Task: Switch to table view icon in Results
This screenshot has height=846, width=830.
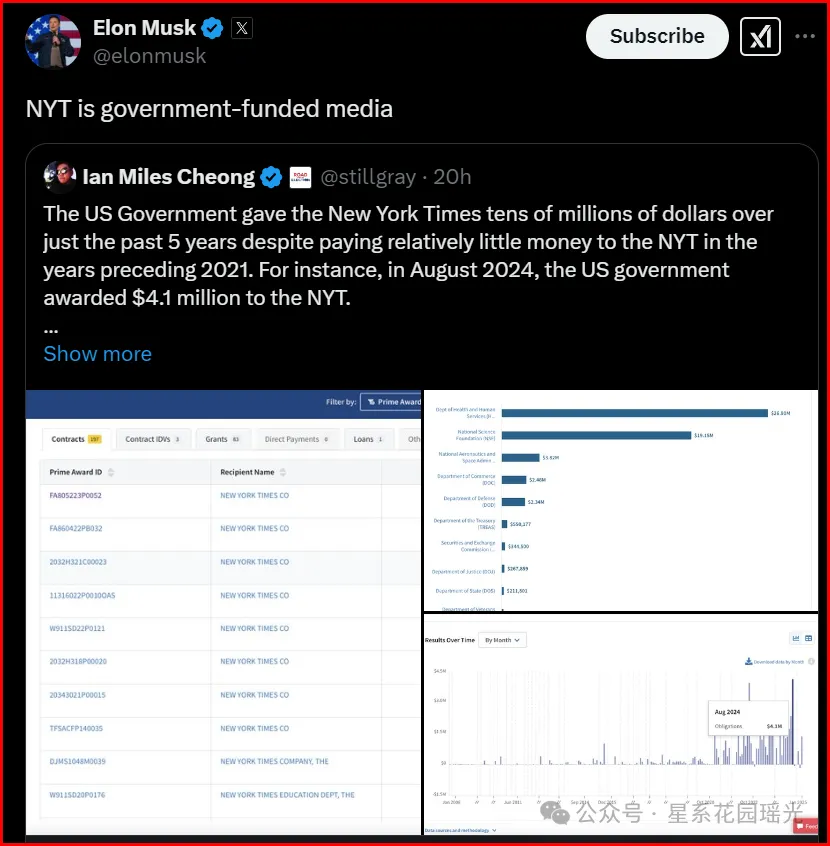Action: tap(809, 638)
